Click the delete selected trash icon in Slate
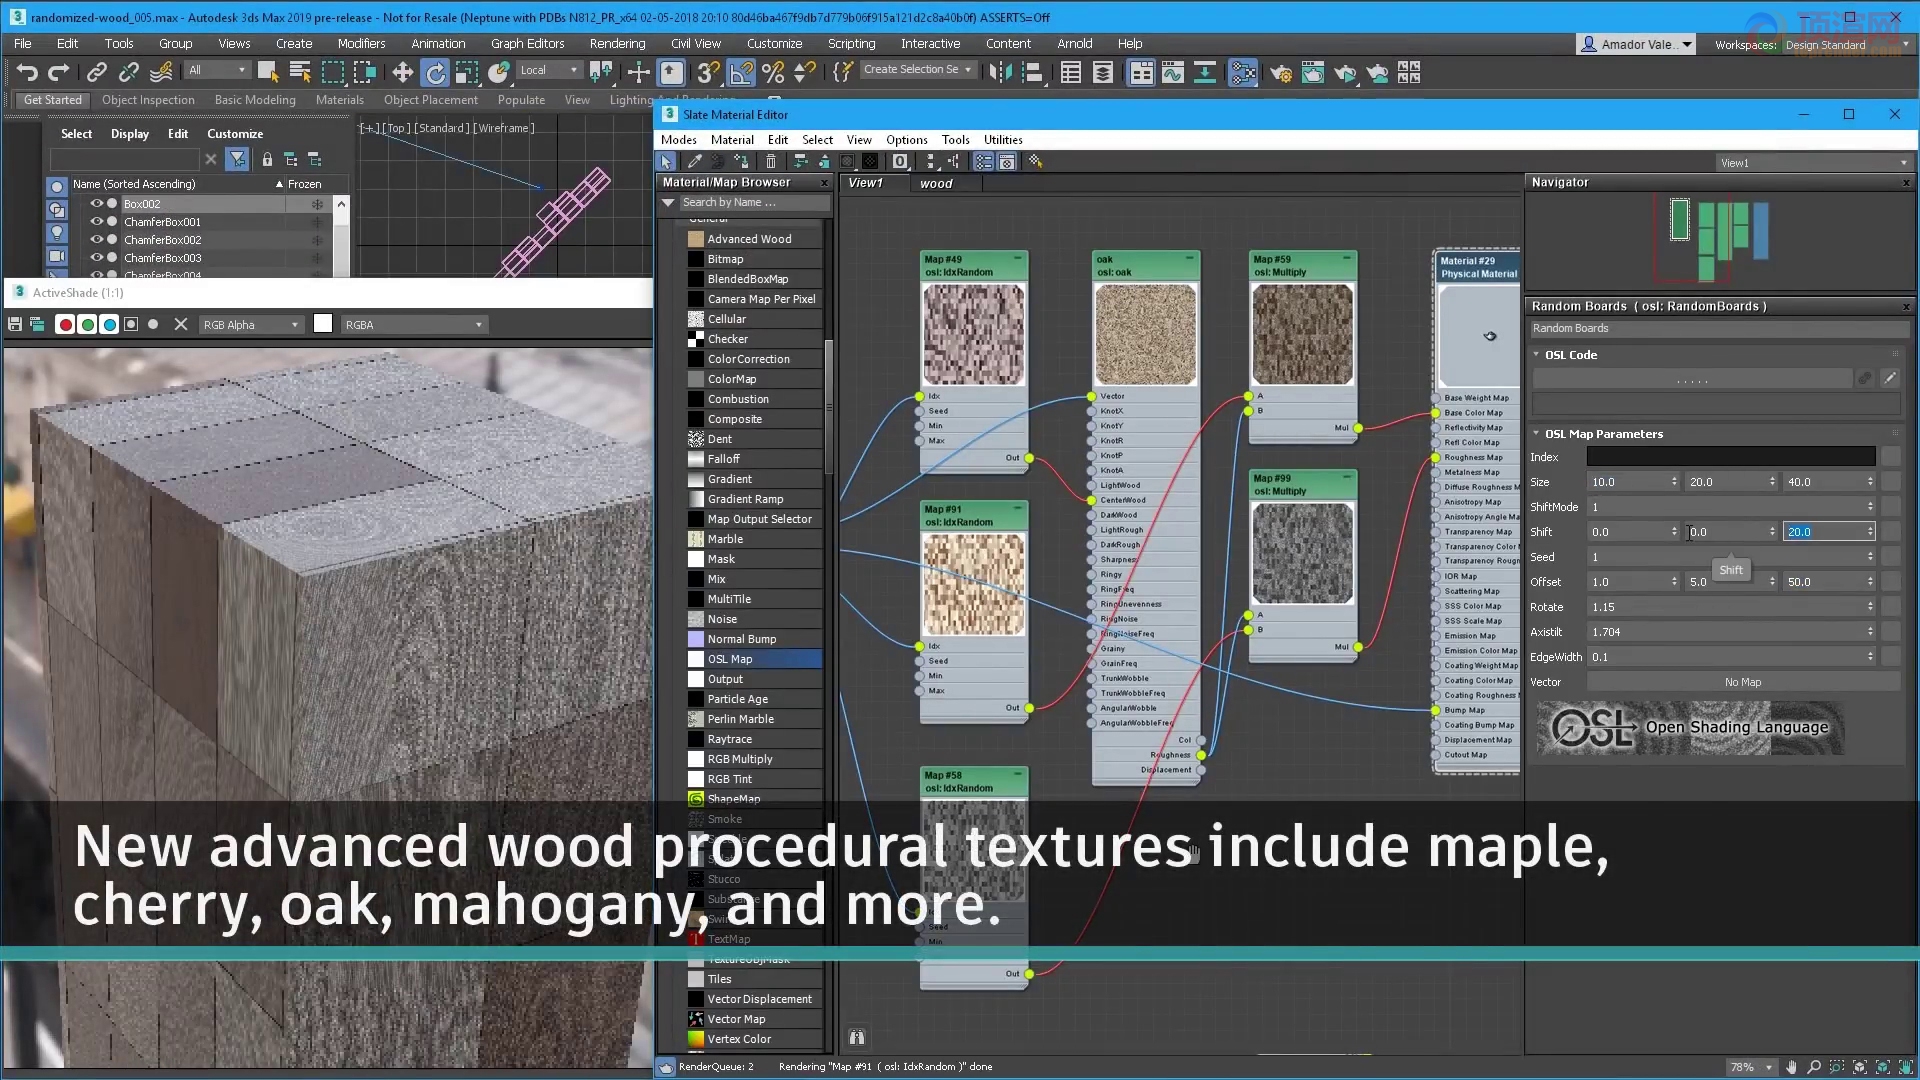The height and width of the screenshot is (1080, 1920). [771, 161]
